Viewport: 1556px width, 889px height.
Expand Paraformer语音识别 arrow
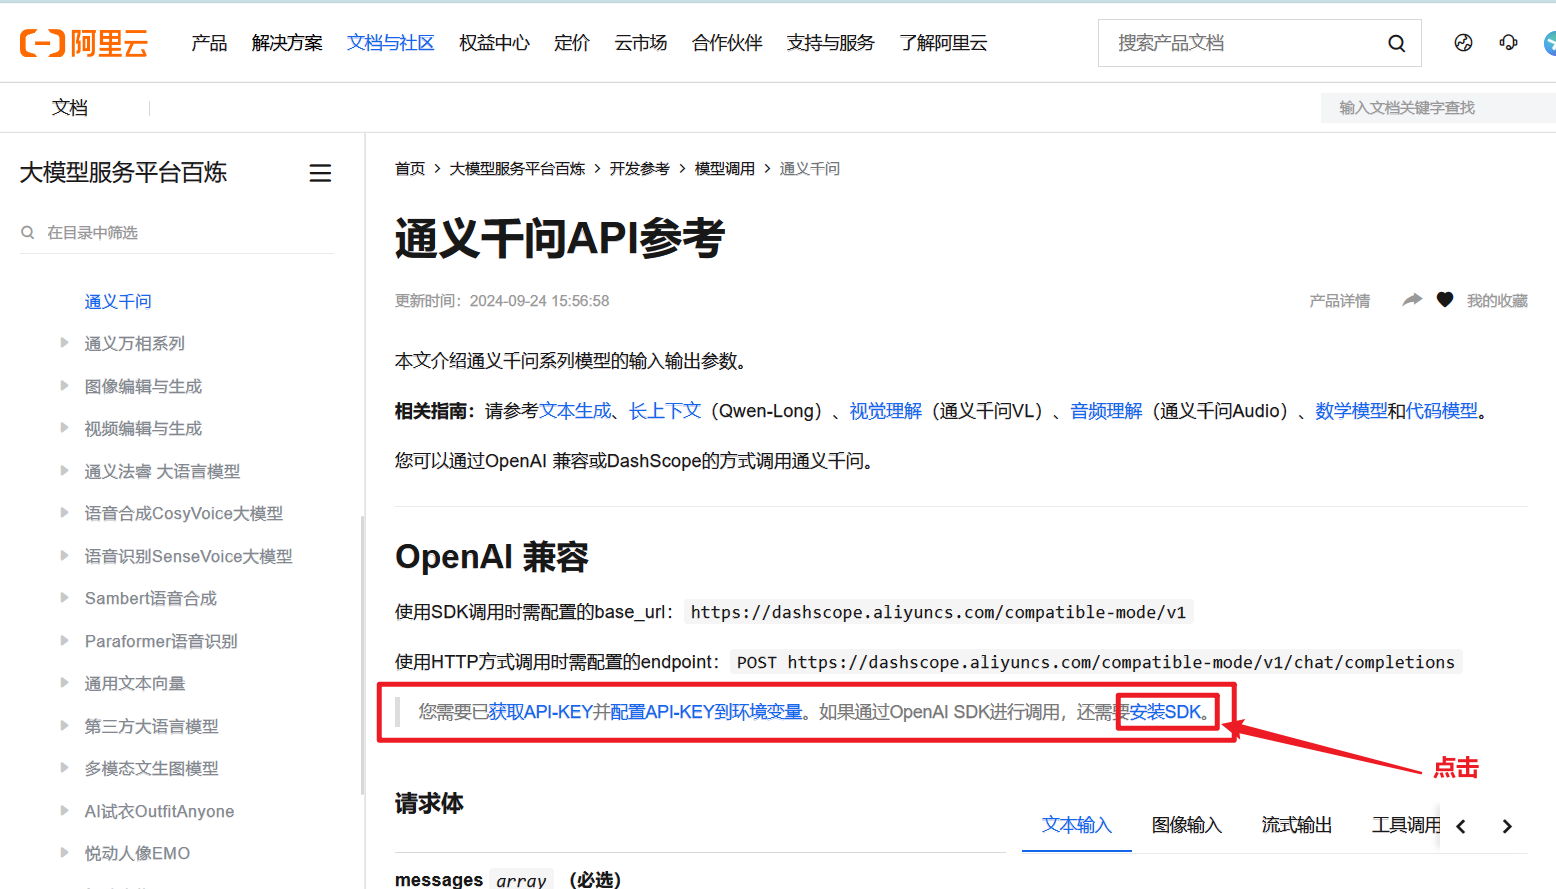click(x=64, y=640)
